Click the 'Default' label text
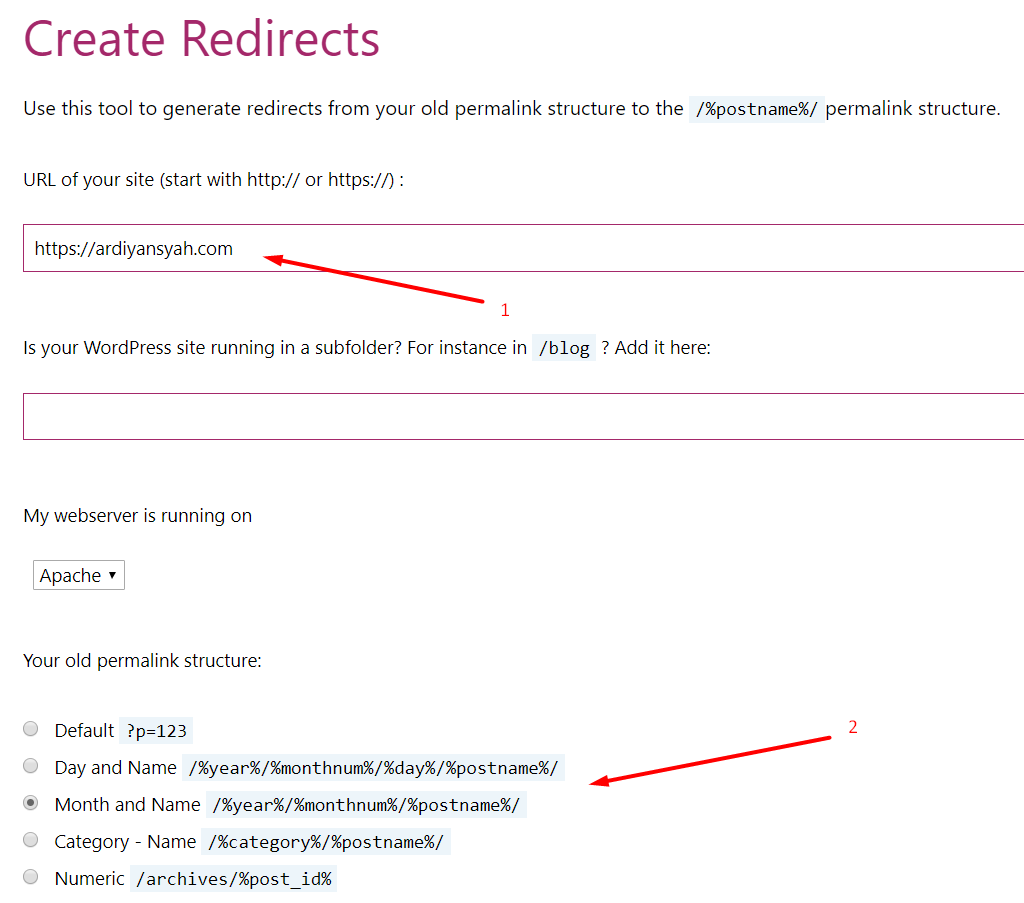 click(84, 731)
